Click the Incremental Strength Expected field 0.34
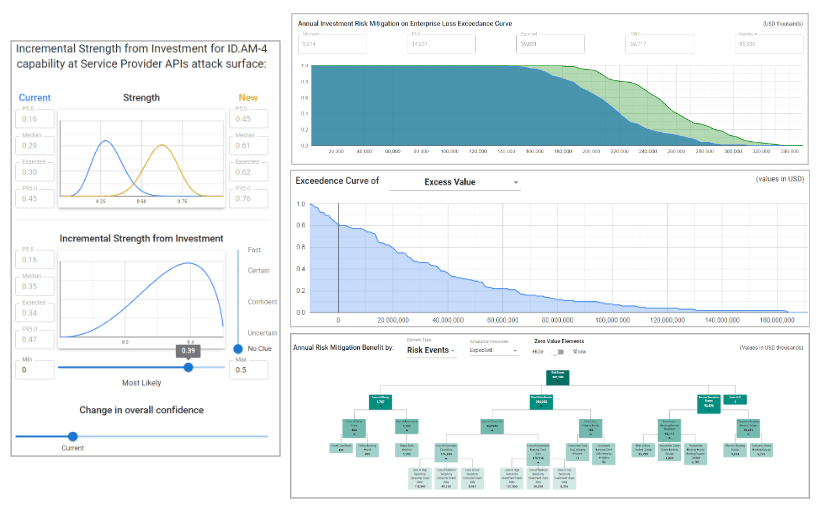 coord(35,313)
